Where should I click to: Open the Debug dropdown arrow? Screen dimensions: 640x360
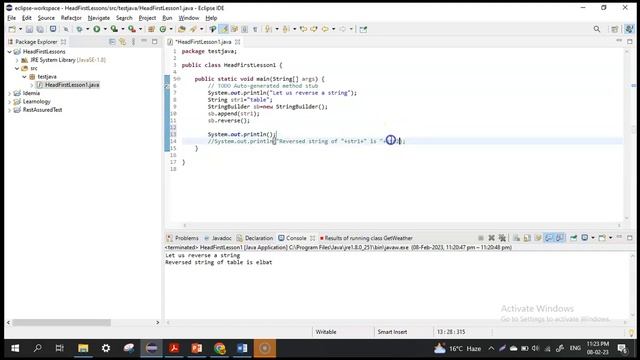(x=87, y=29)
